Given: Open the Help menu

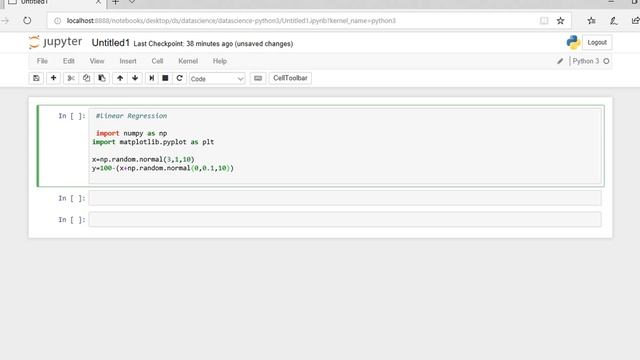Looking at the screenshot, I should [x=220, y=61].
